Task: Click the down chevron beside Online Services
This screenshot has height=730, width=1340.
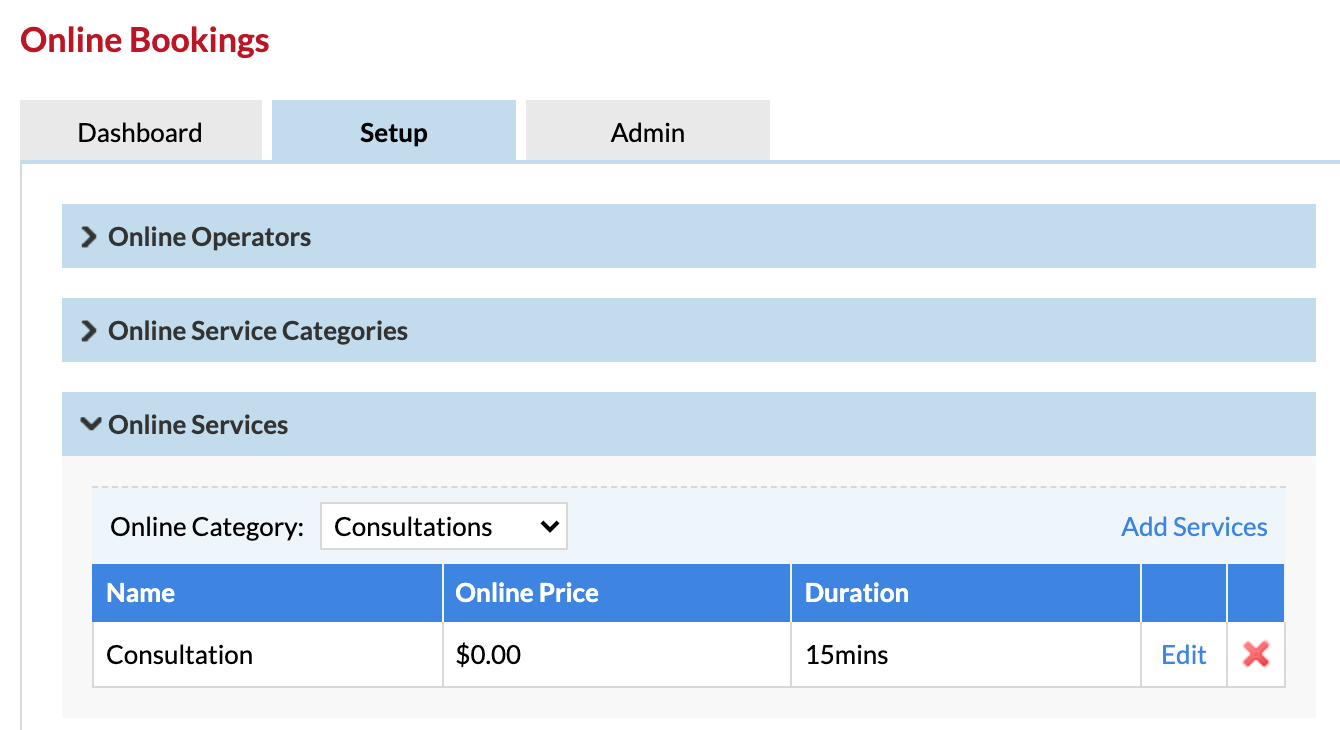Action: tap(90, 425)
